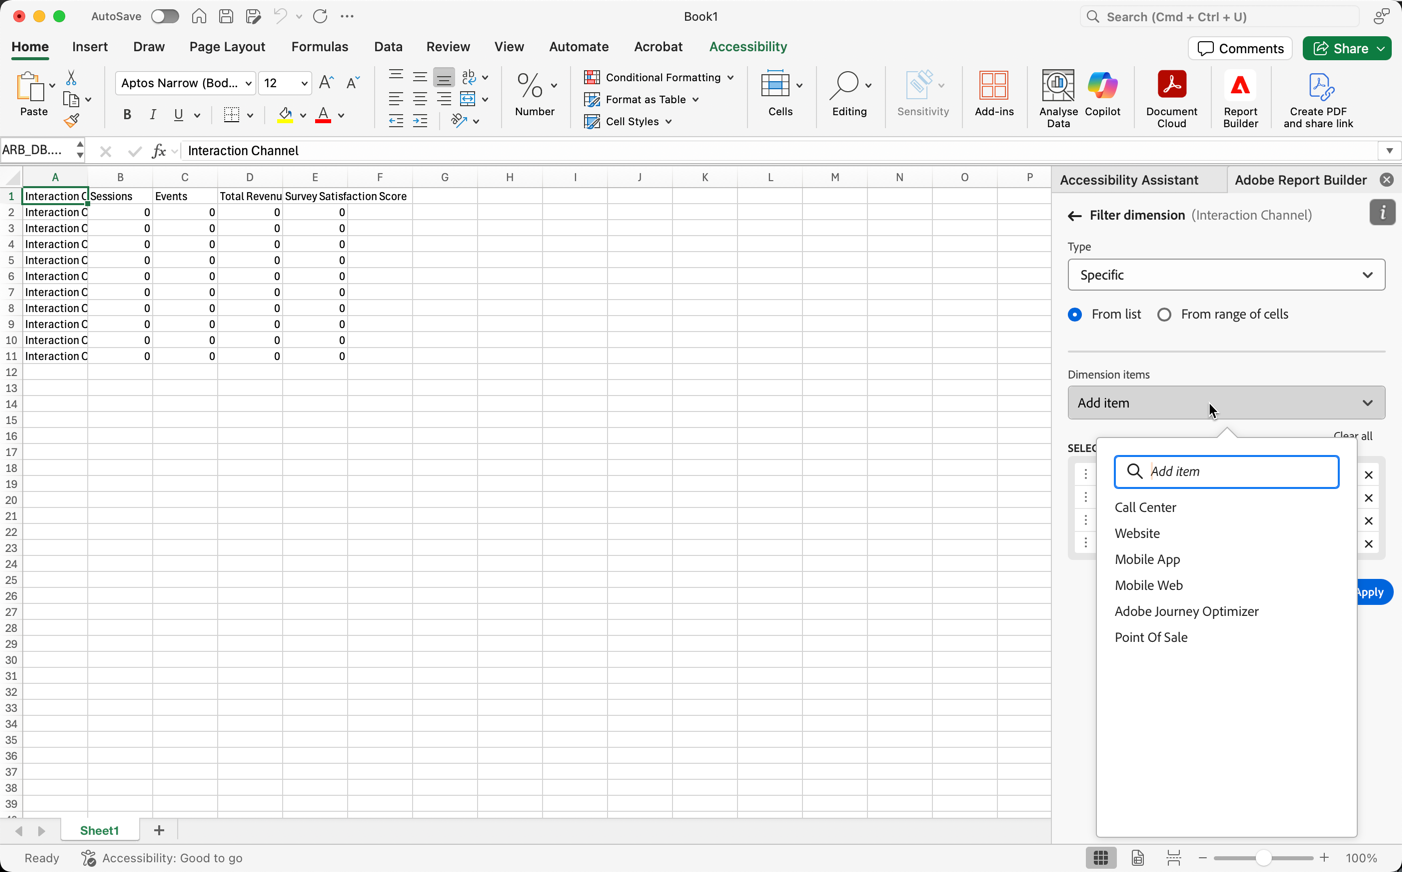
Task: Click Clear all link
Action: (x=1353, y=436)
